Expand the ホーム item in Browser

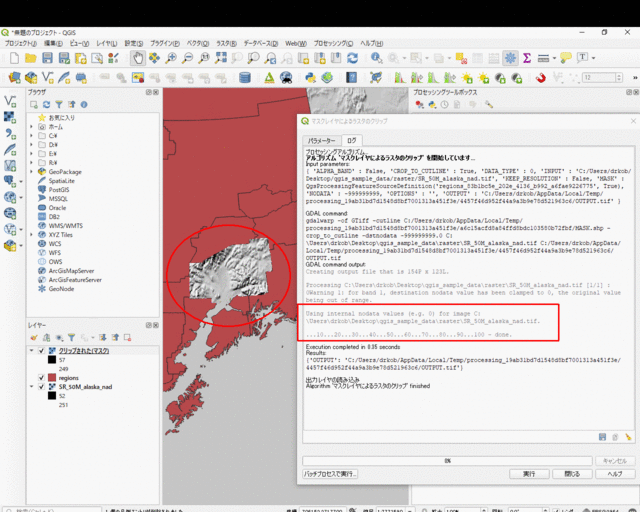tap(31, 127)
